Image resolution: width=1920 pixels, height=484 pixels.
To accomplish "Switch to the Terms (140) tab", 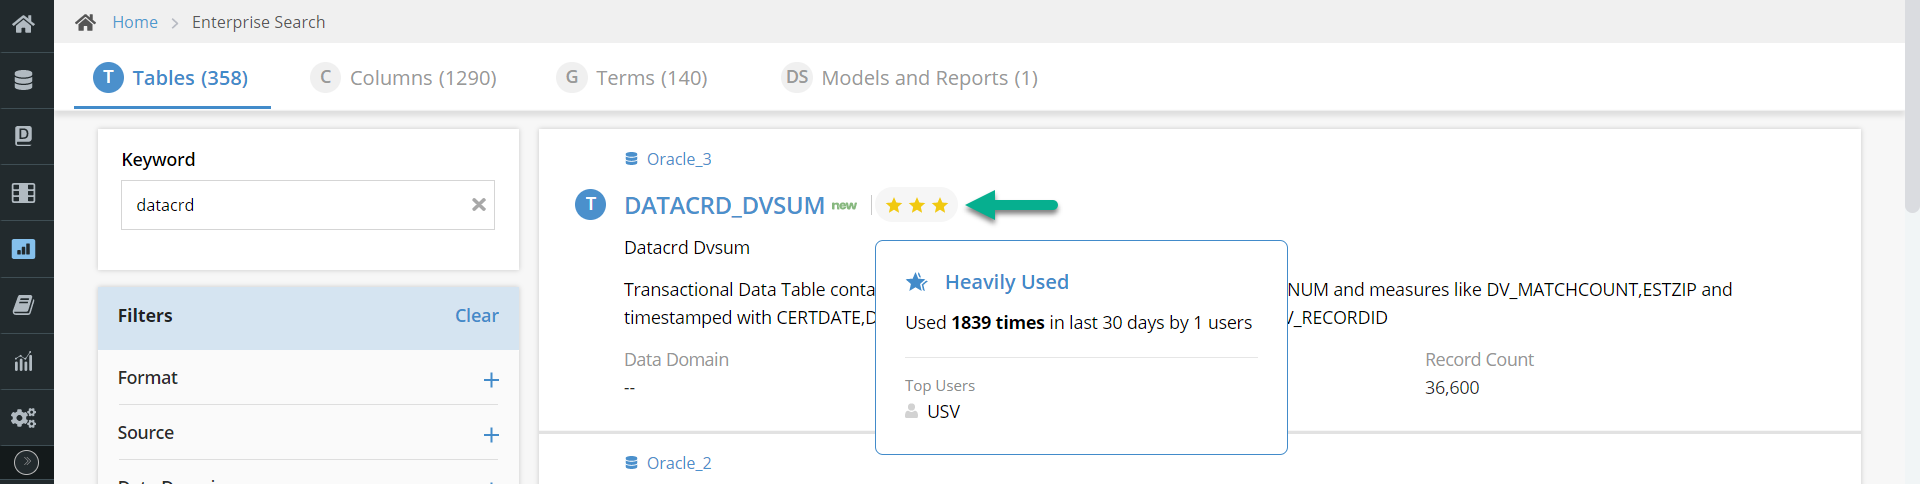I will tap(632, 78).
